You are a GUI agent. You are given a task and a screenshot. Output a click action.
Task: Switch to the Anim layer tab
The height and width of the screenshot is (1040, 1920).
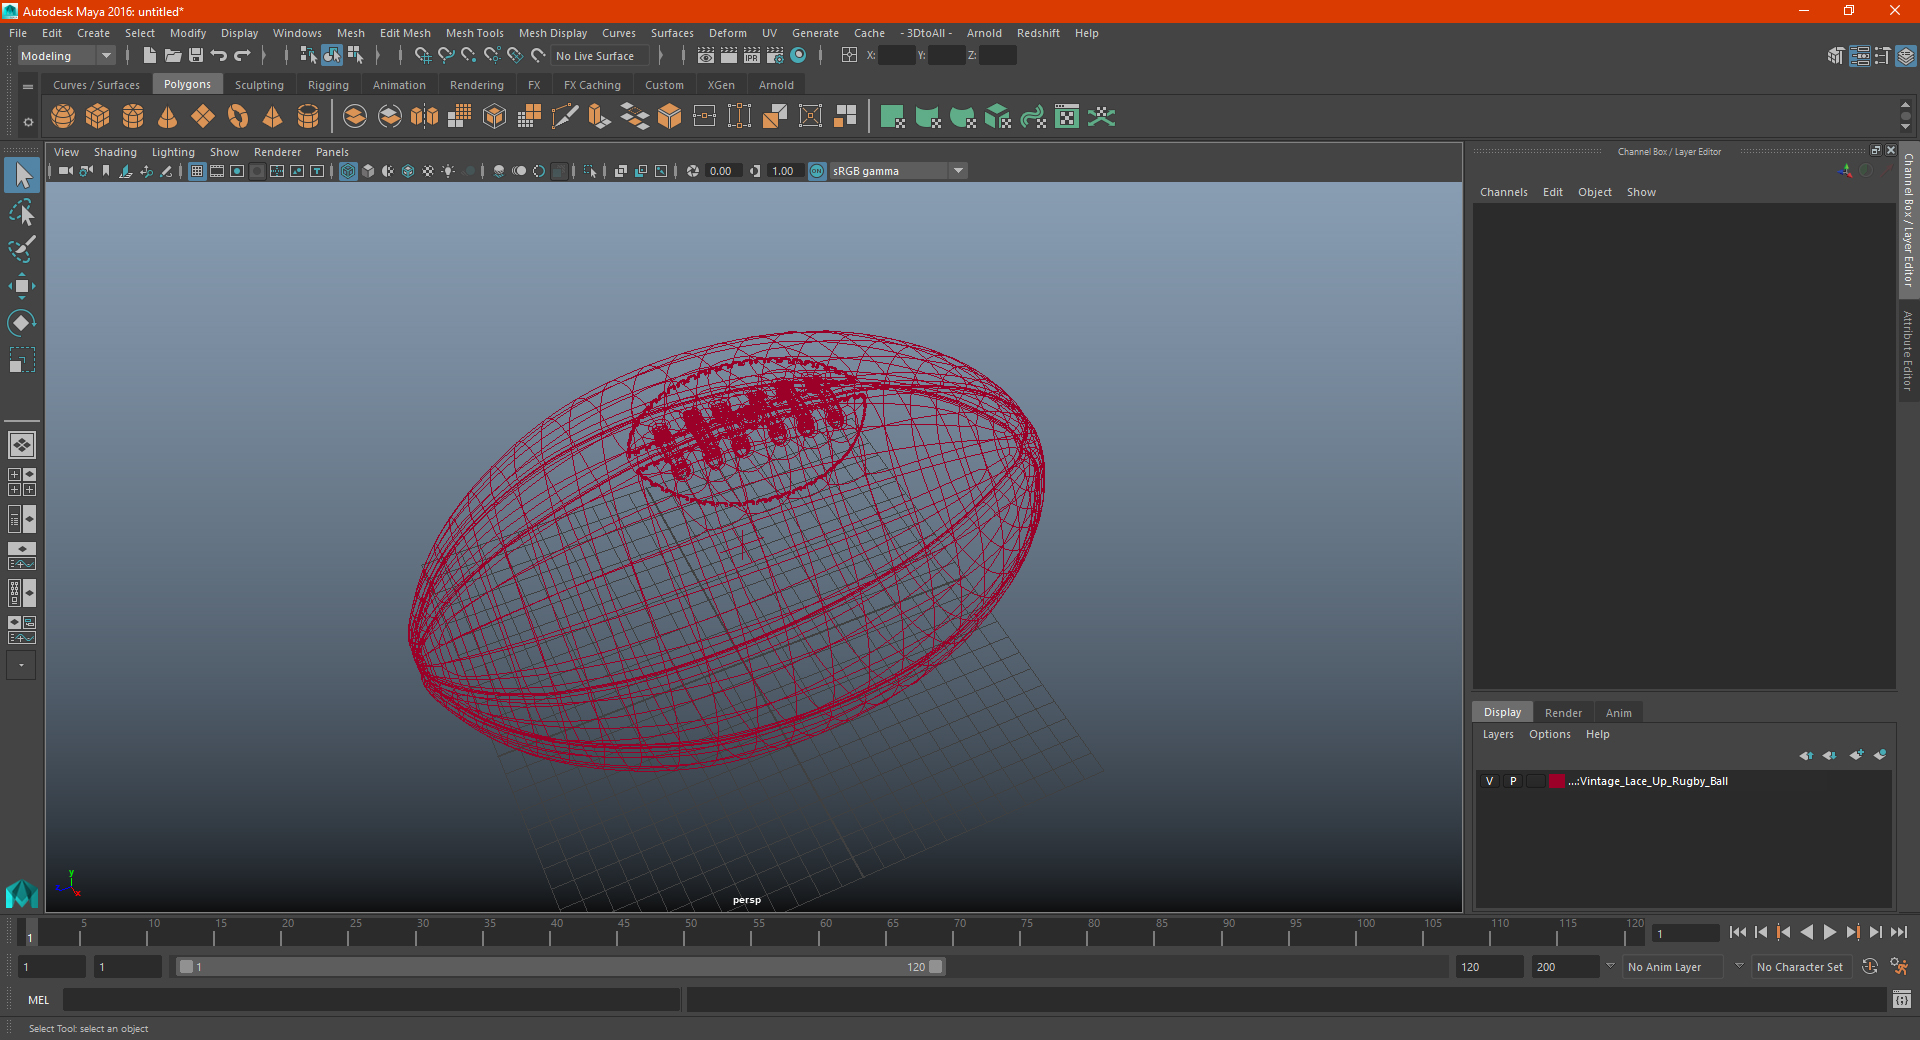point(1618,713)
